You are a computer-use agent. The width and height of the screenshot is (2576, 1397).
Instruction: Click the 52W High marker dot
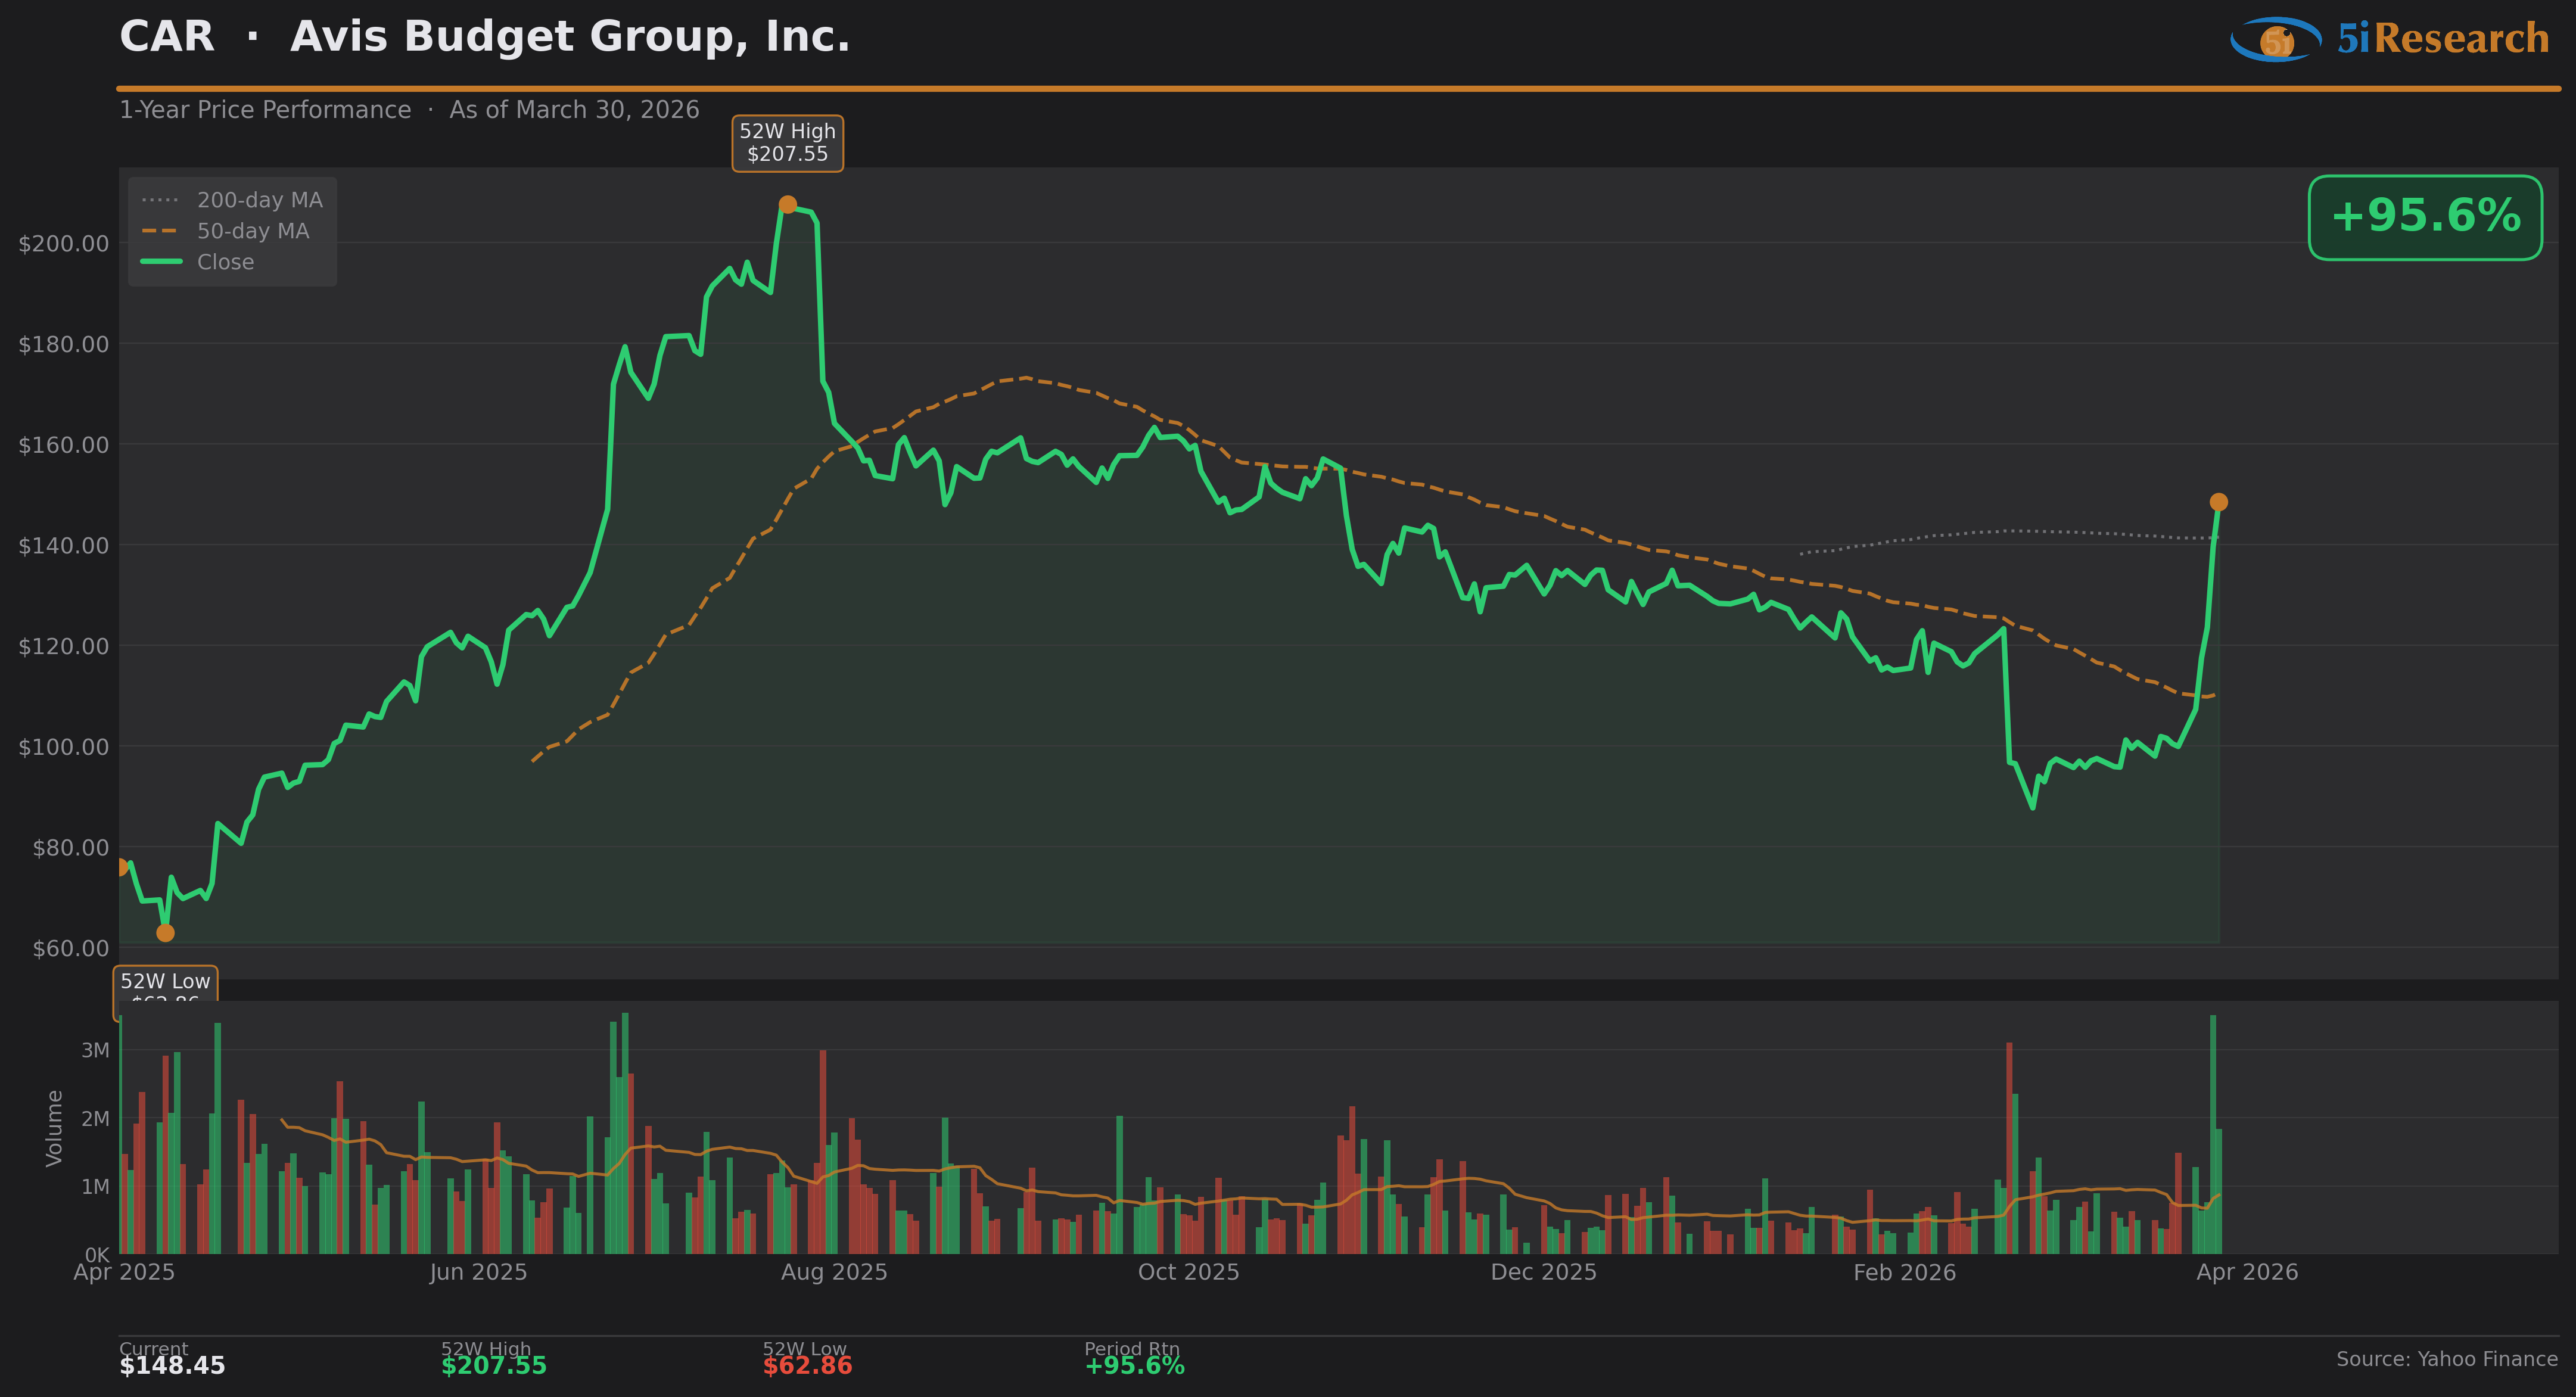click(787, 204)
